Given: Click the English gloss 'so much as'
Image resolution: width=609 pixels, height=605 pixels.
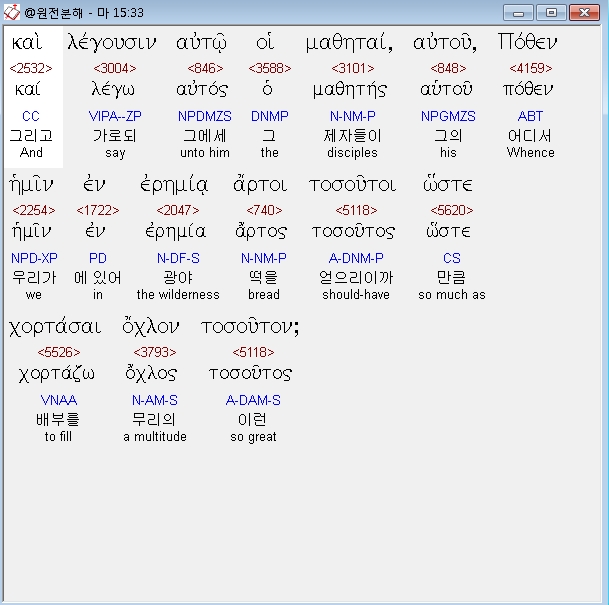Looking at the screenshot, I should point(452,295).
